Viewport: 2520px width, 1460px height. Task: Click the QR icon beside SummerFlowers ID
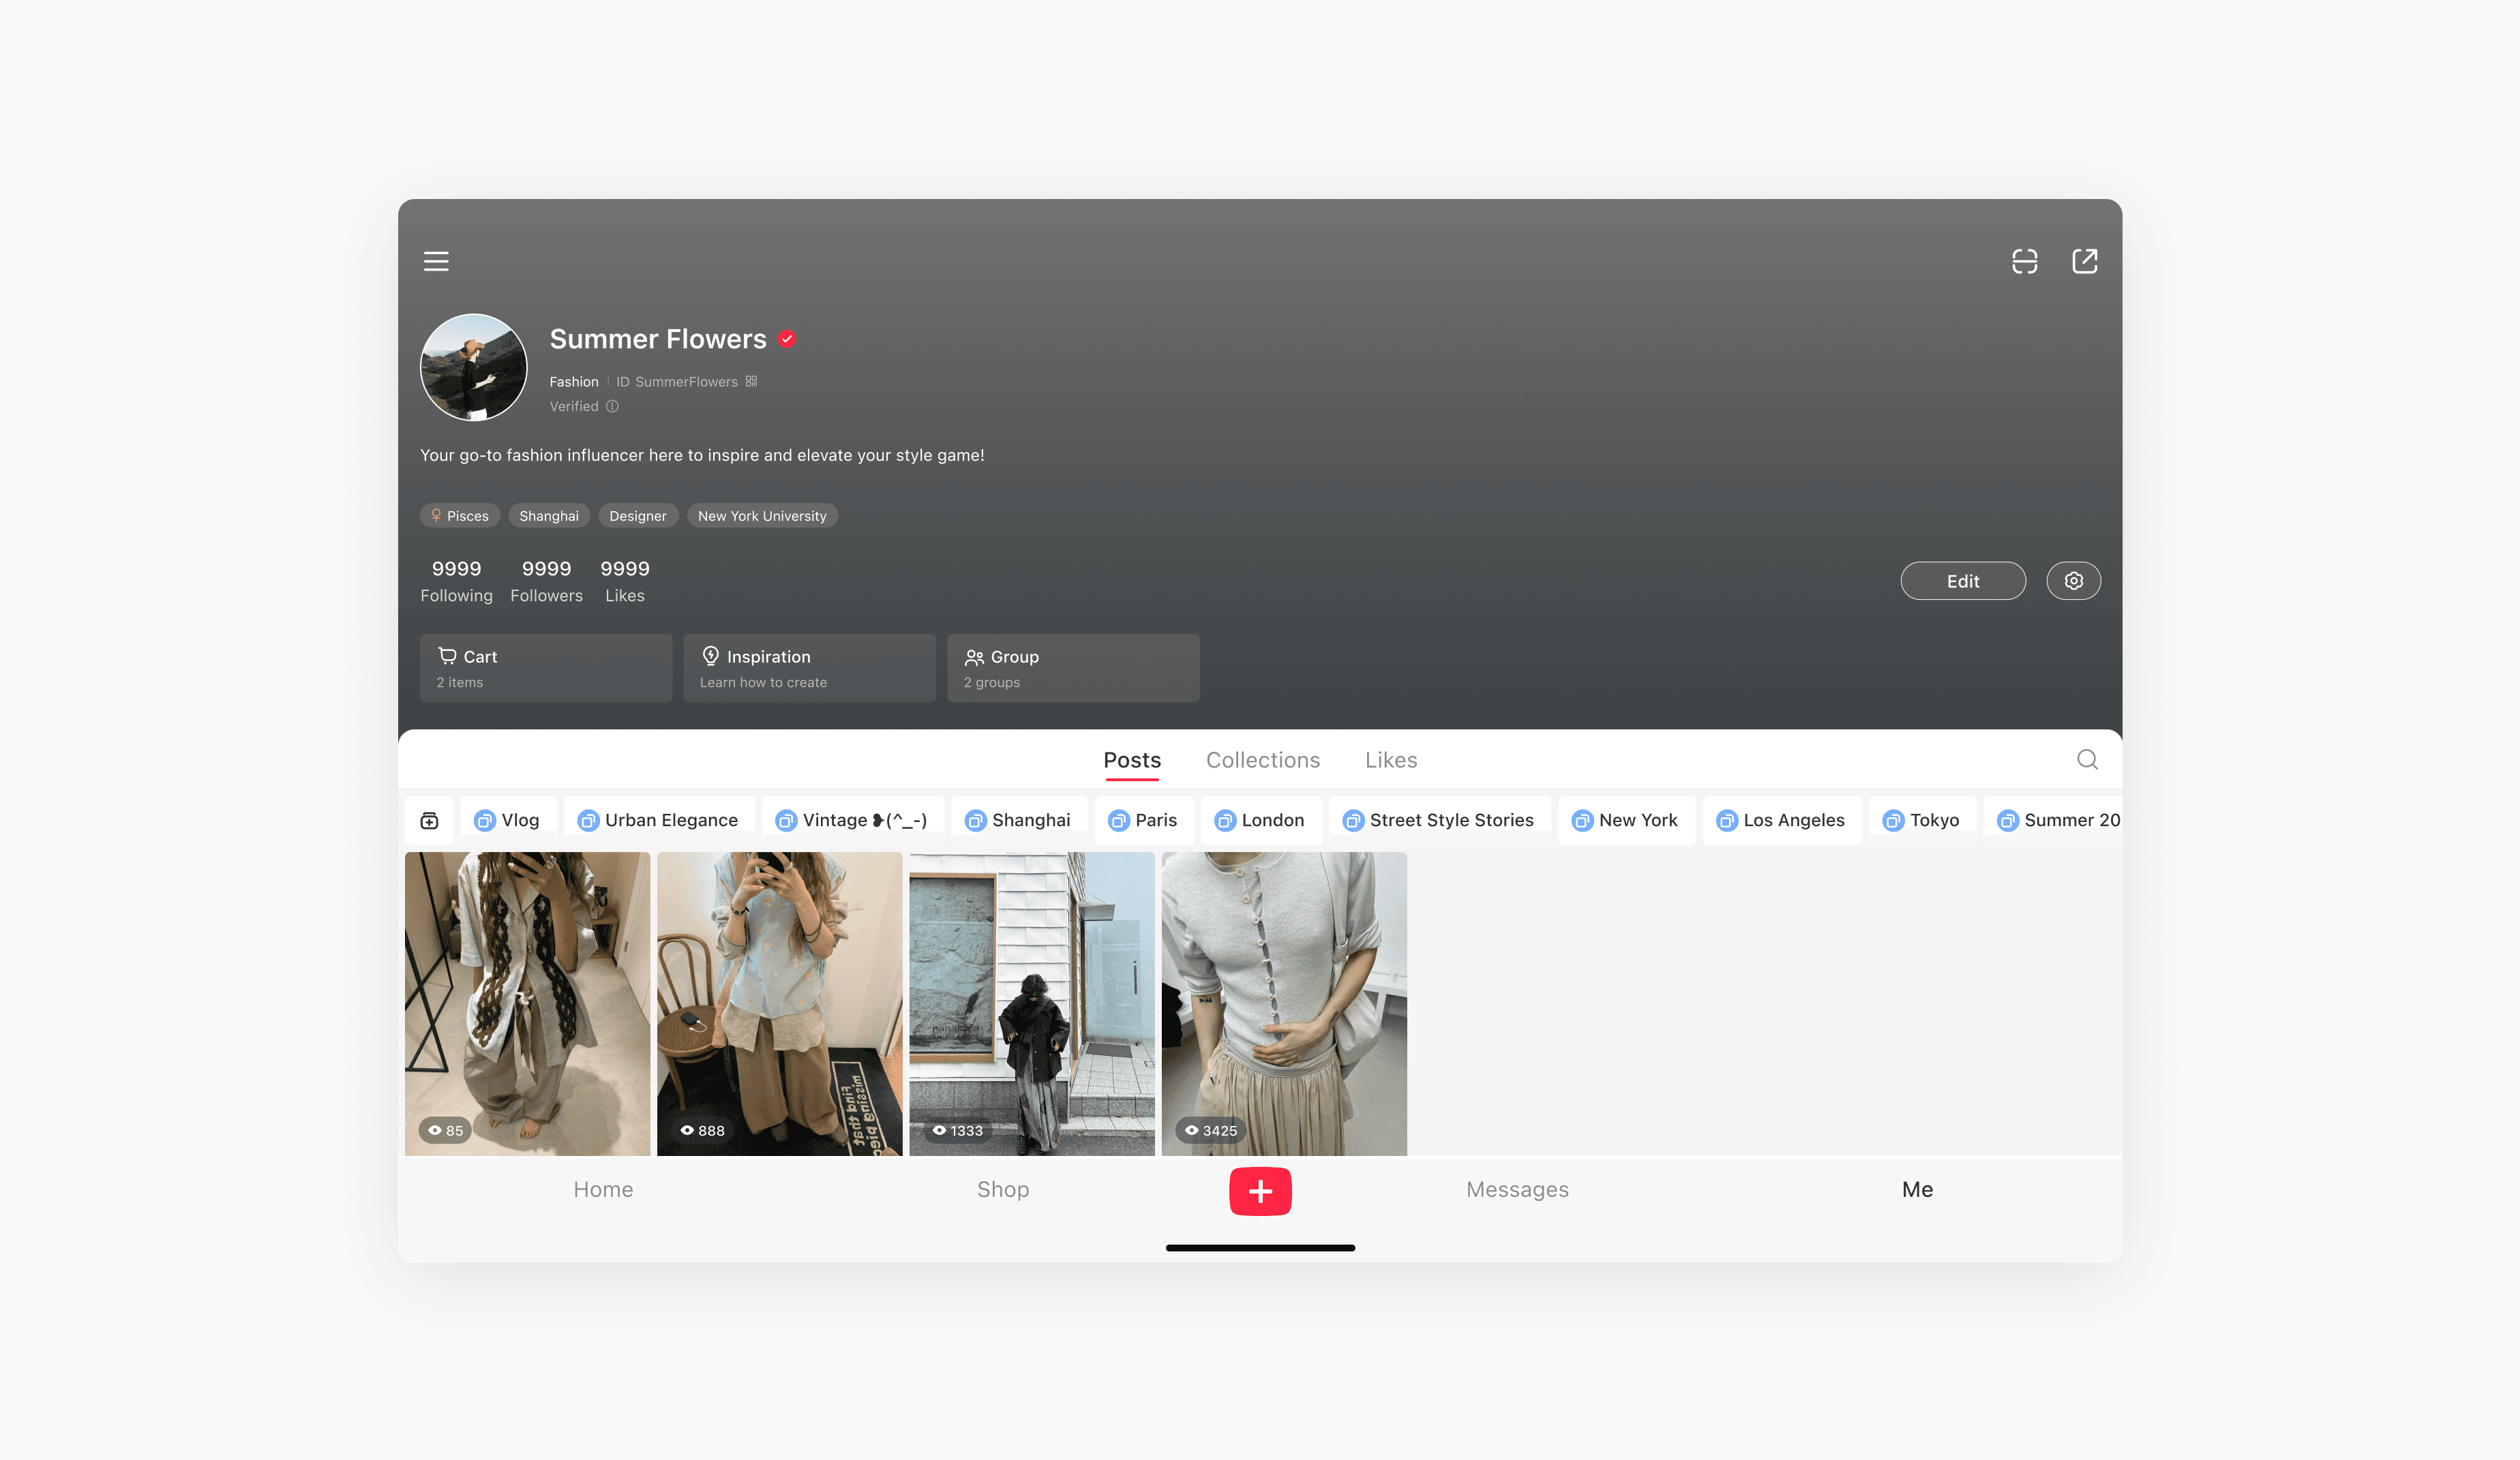(x=751, y=381)
